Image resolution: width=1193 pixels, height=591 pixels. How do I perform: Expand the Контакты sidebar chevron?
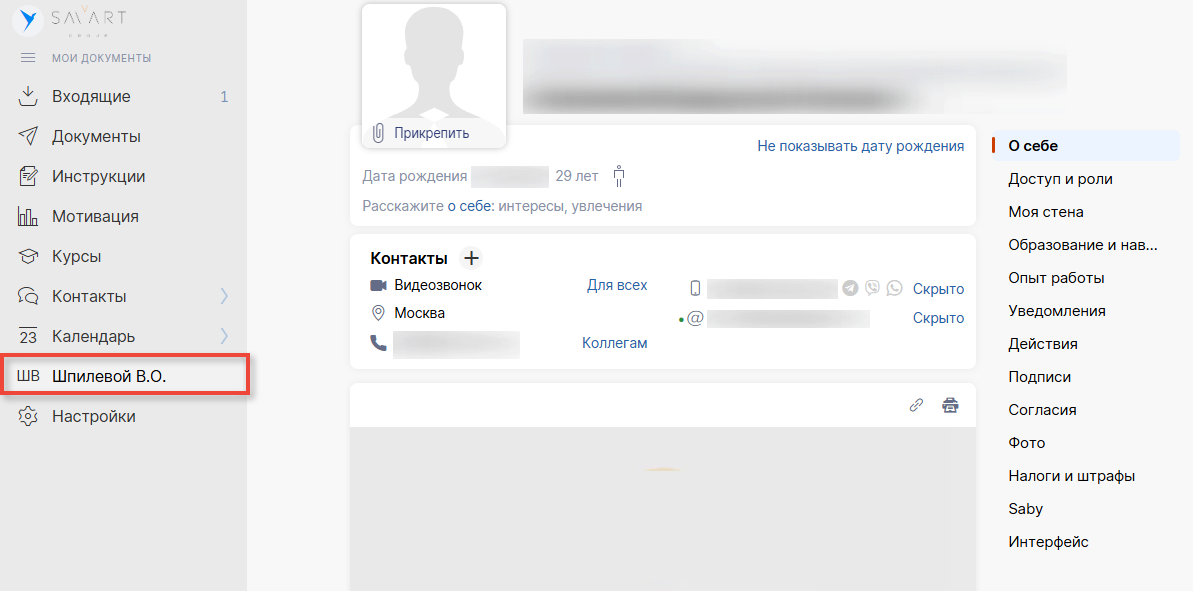[x=224, y=296]
